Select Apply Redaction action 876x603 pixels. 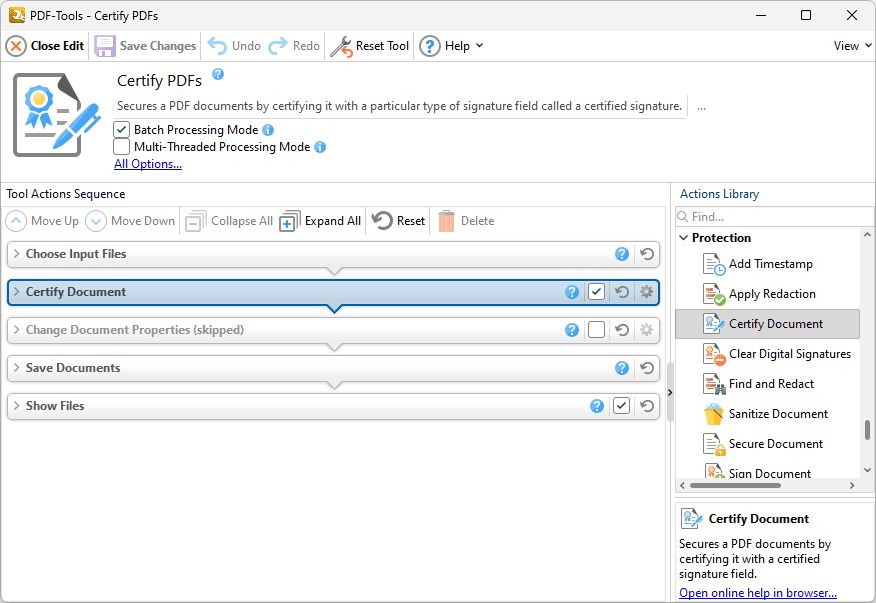click(x=768, y=294)
